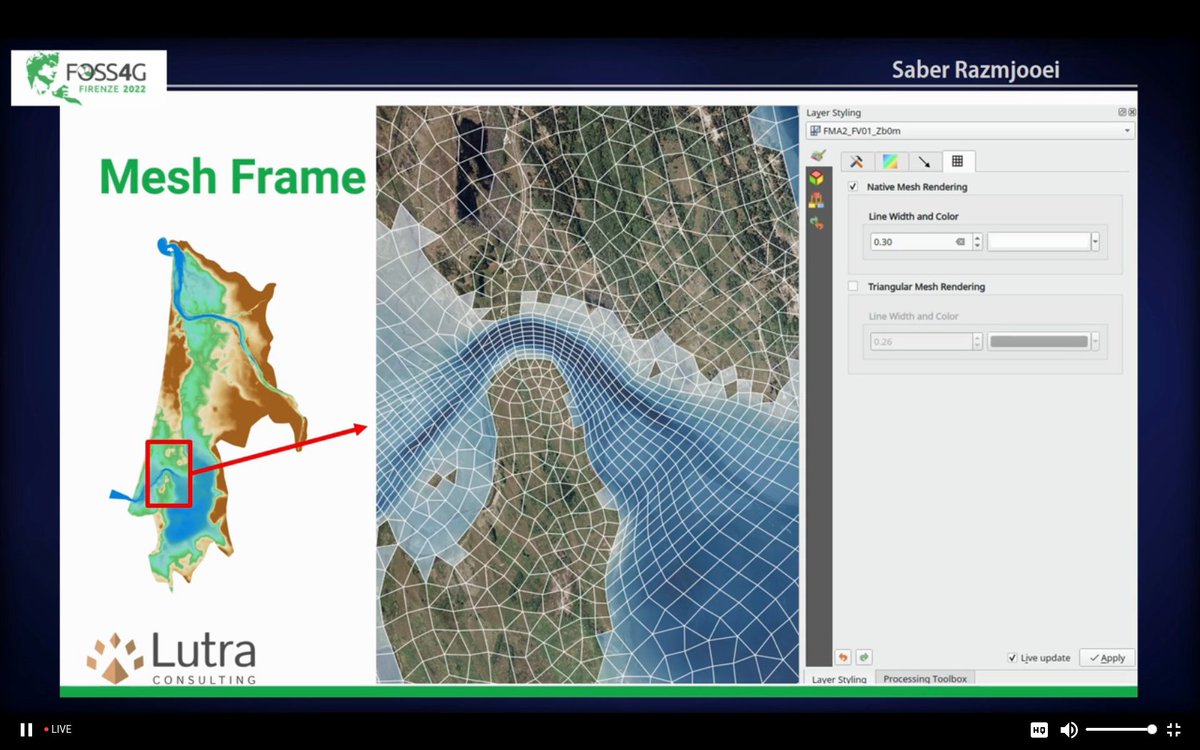The image size is (1200, 750).
Task: Click the Mesh Frame slide title
Action: 233,177
